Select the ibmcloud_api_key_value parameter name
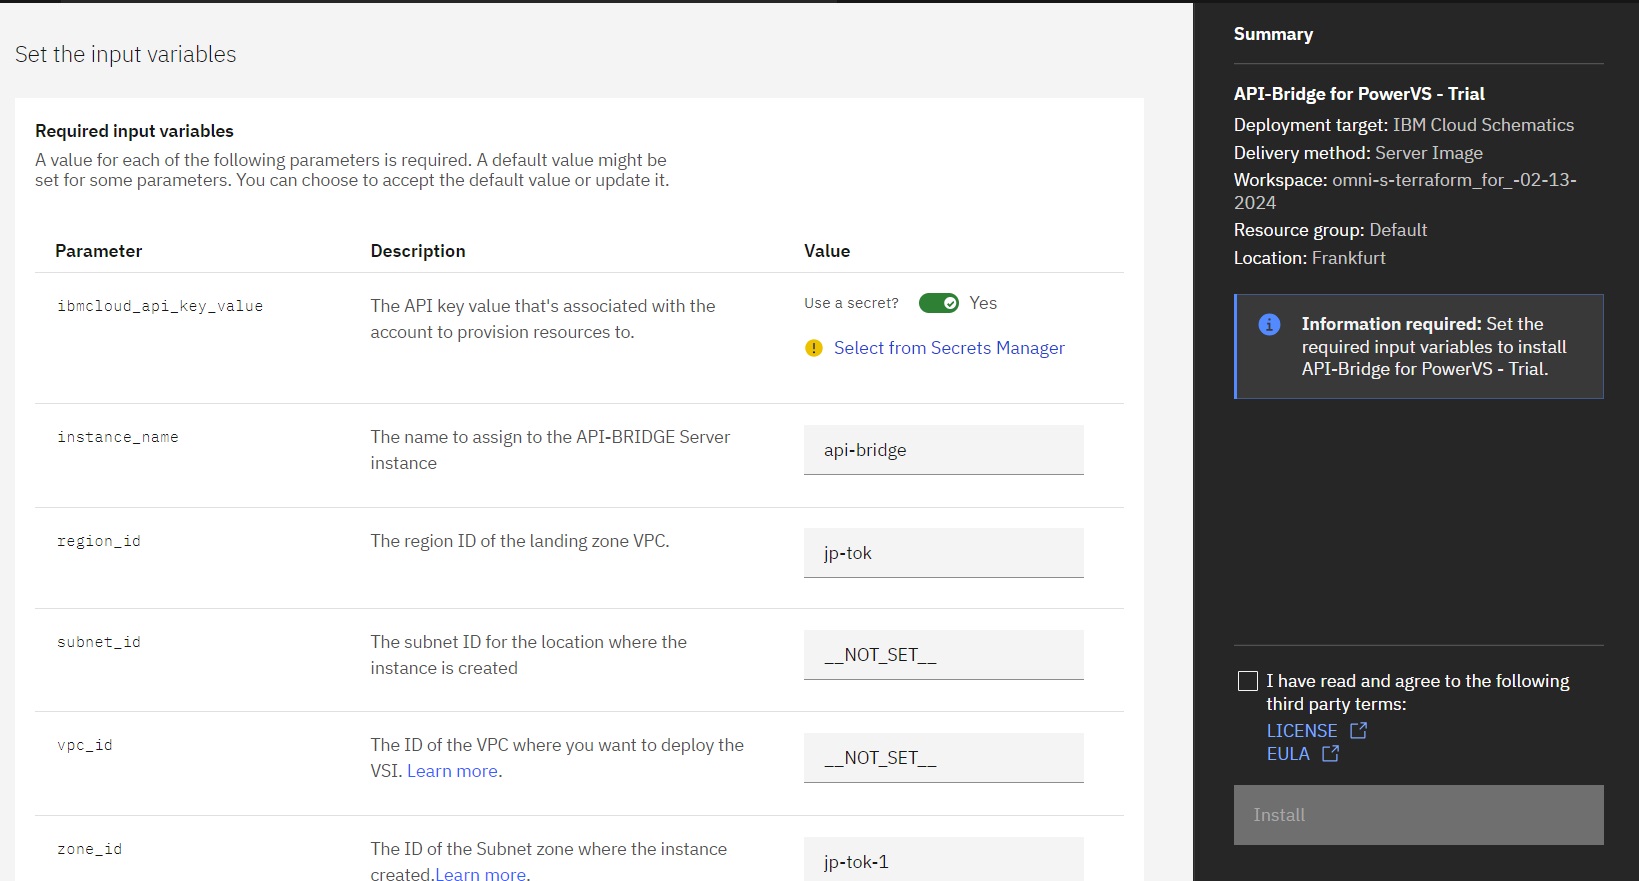 pyautogui.click(x=160, y=306)
